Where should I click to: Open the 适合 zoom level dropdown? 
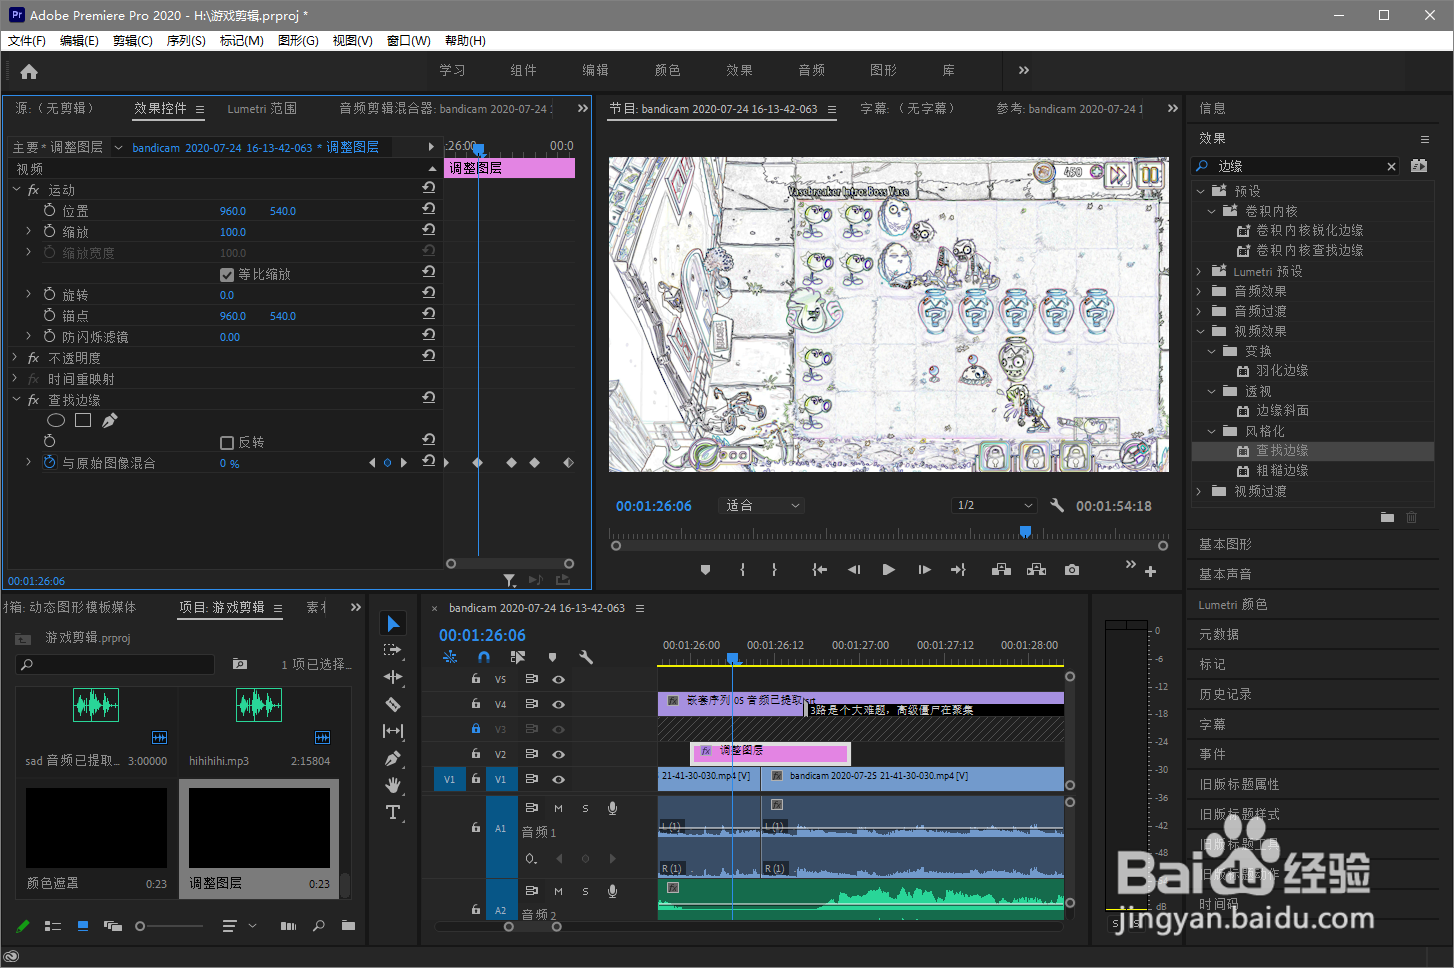tap(762, 506)
